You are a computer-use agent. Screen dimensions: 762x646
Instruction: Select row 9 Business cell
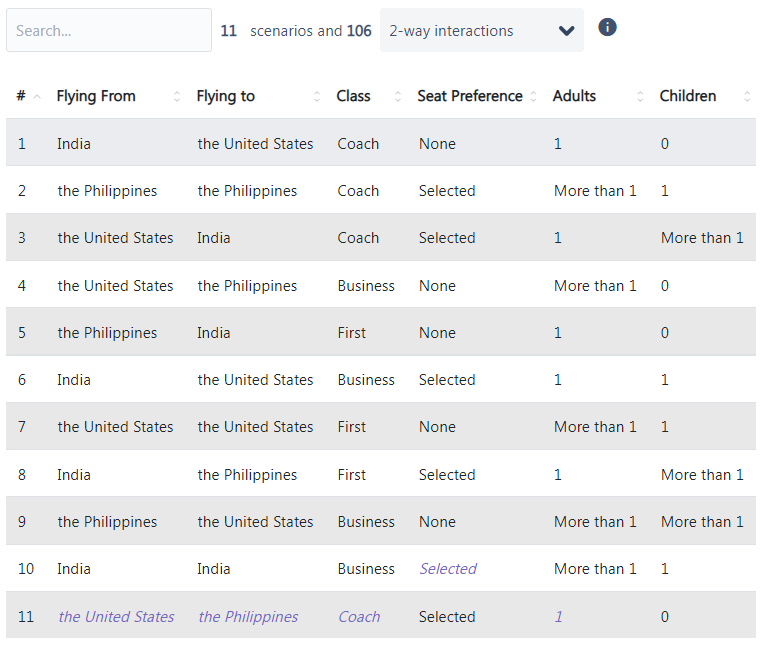(x=365, y=522)
